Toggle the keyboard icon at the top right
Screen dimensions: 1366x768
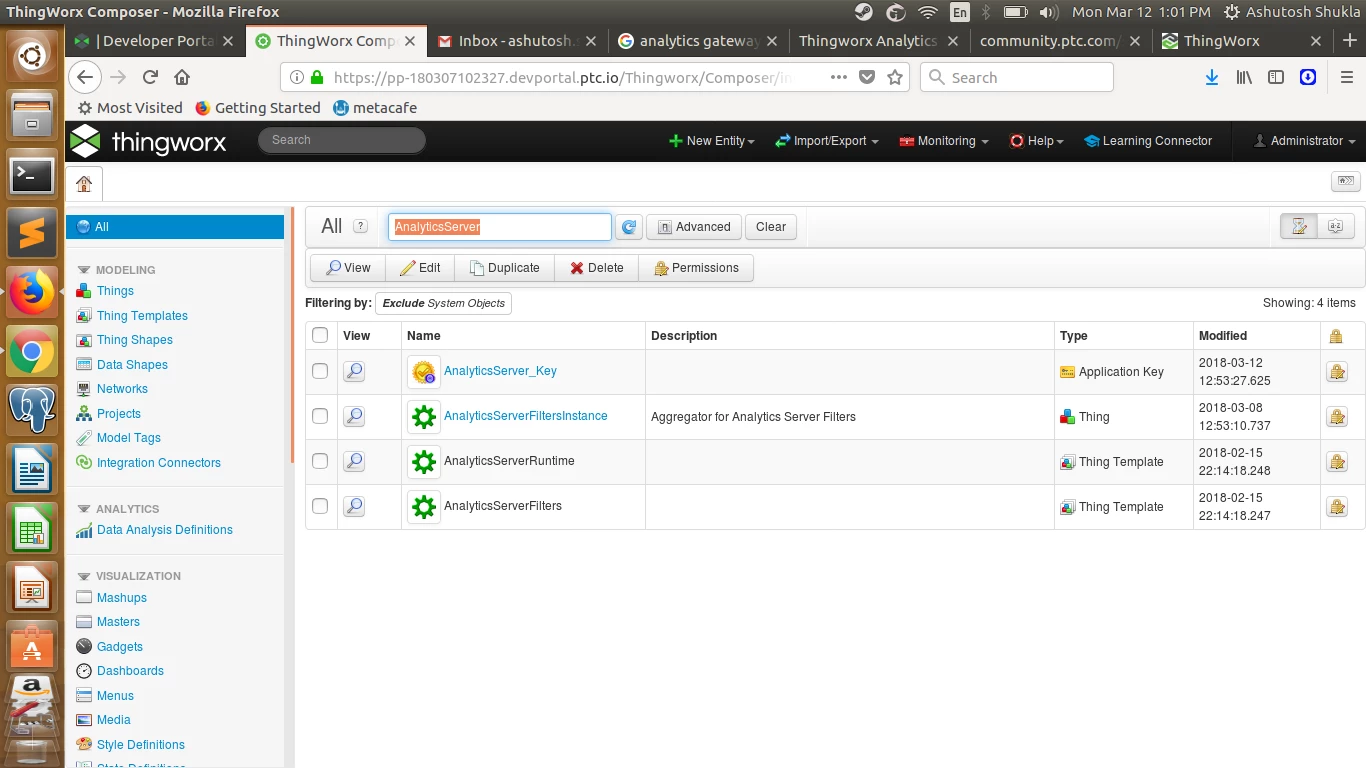point(1346,181)
